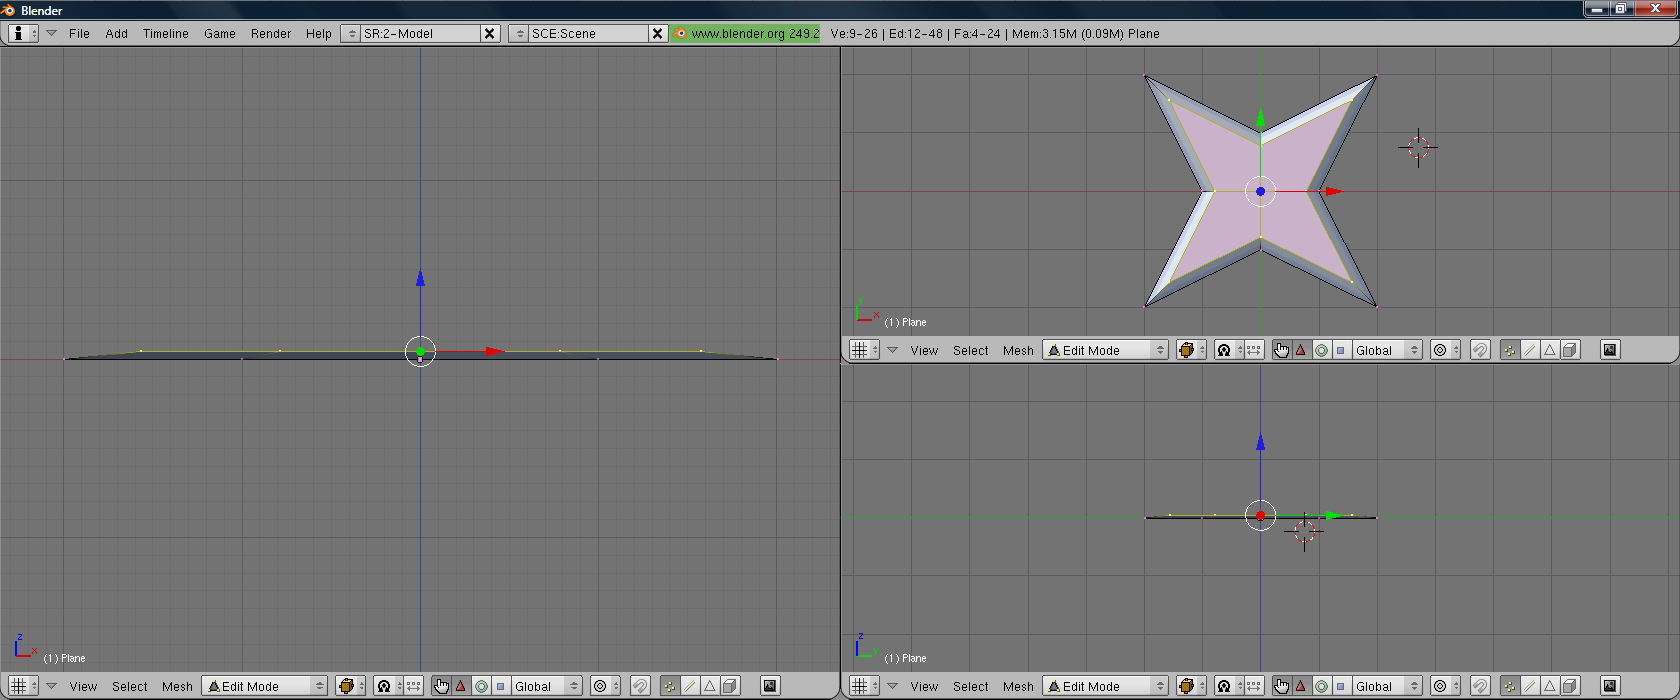
Task: Change Edit Mode dropdown in left viewport
Action: tap(265, 686)
